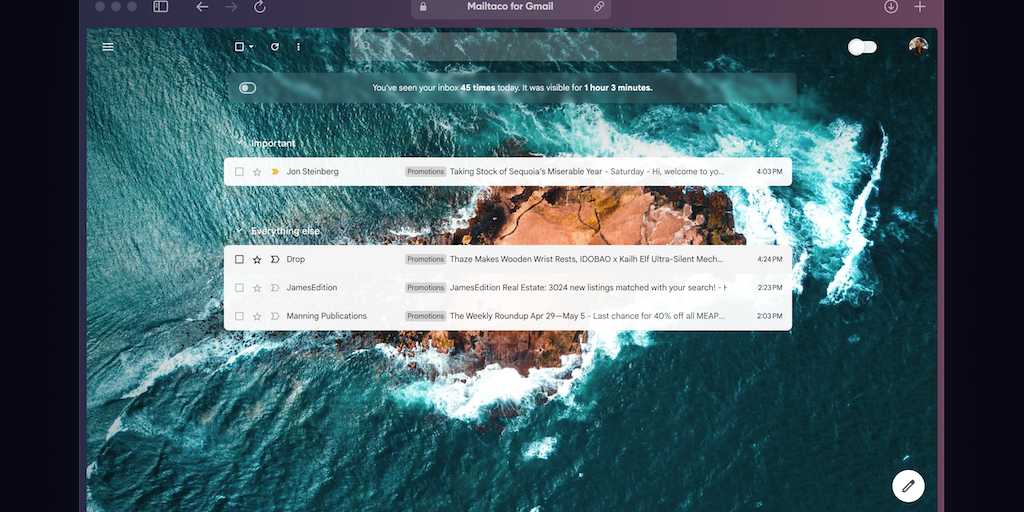
Task: Toggle the top-right Mailtaco switch
Action: [x=862, y=47]
